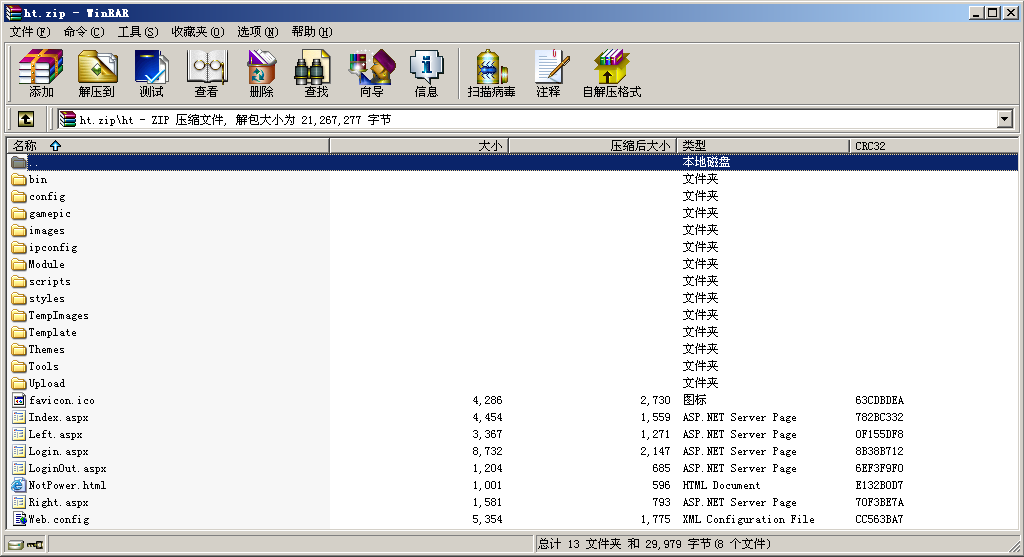Open the 注释 (Comment) toolbar icon
Screen dimensions: 1024x557
click(548, 74)
